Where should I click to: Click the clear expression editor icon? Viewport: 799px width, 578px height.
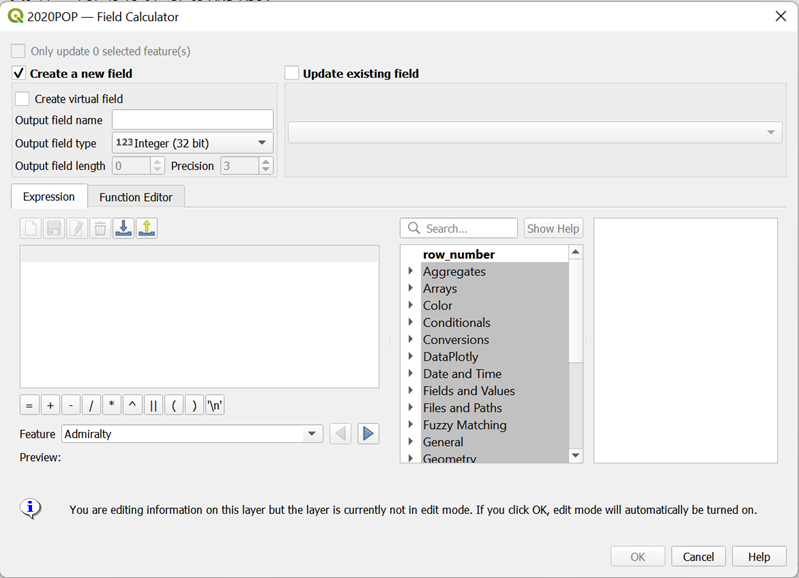pyautogui.click(x=31, y=228)
